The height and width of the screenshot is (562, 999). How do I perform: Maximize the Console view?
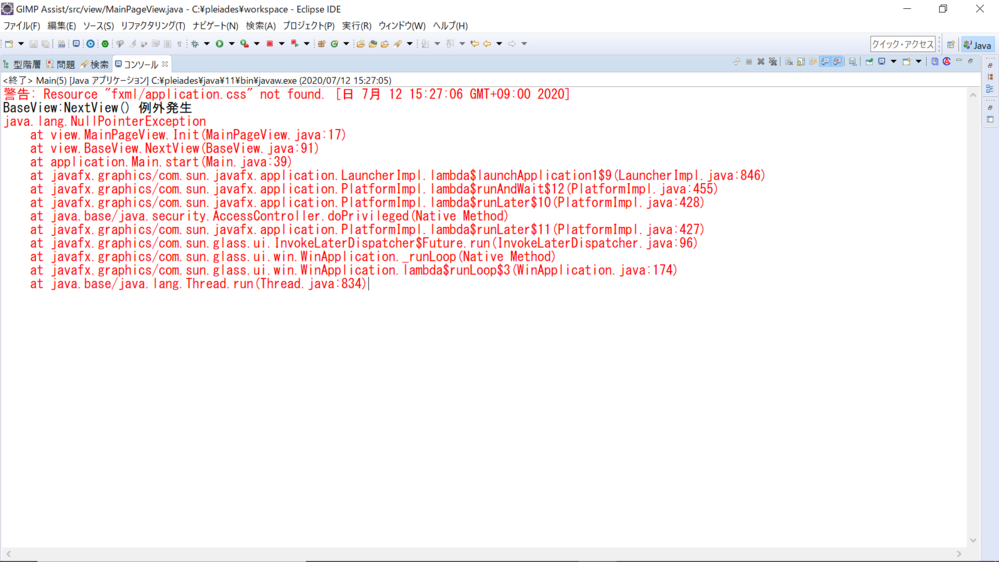(x=970, y=61)
